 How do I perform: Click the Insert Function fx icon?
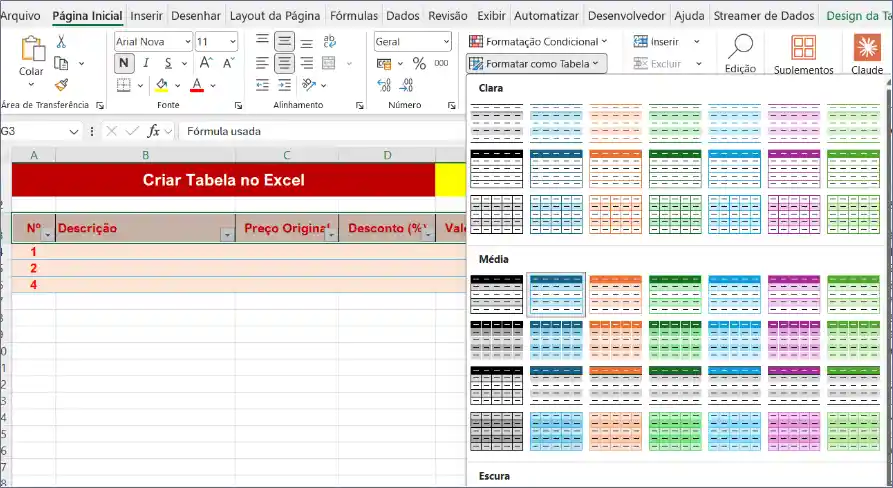tap(153, 131)
